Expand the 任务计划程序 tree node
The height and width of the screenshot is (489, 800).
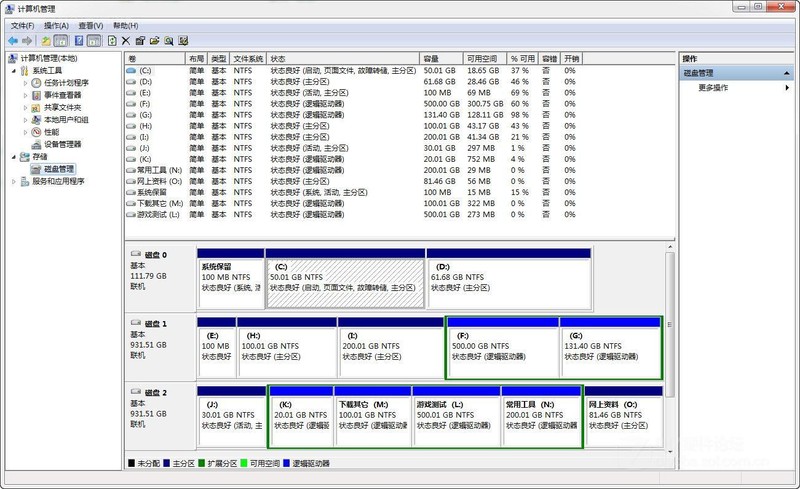coord(25,83)
